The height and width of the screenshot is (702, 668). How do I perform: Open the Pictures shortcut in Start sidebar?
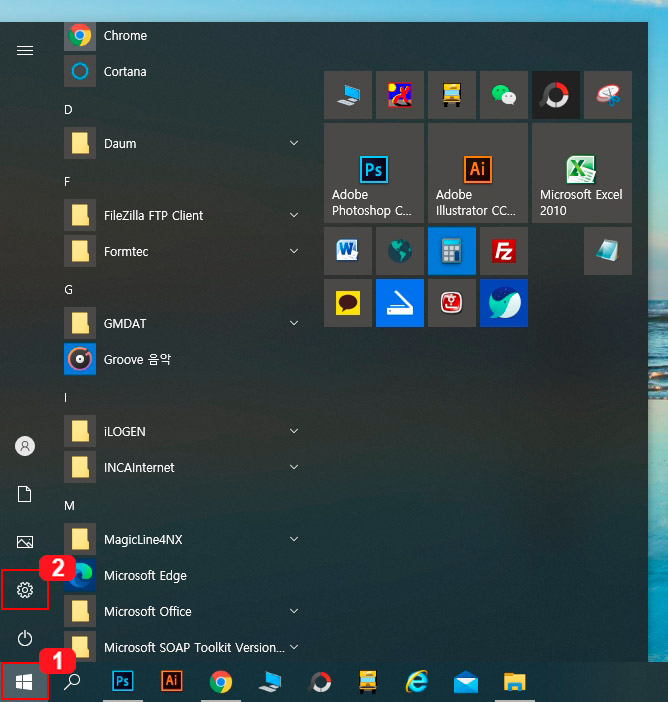click(25, 542)
